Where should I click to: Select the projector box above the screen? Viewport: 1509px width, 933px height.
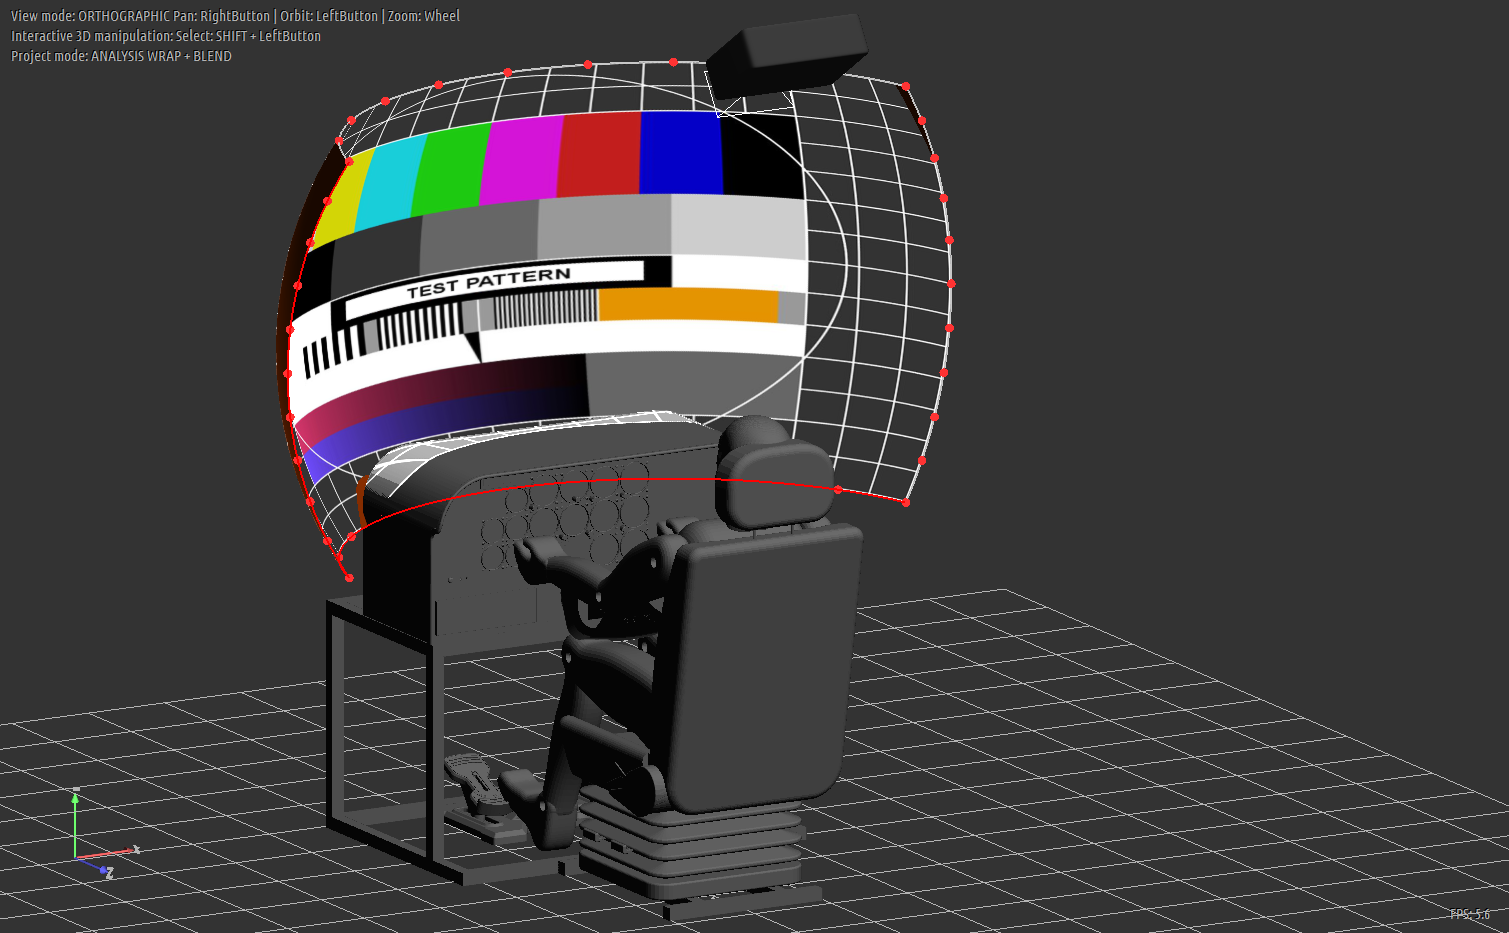tap(786, 56)
